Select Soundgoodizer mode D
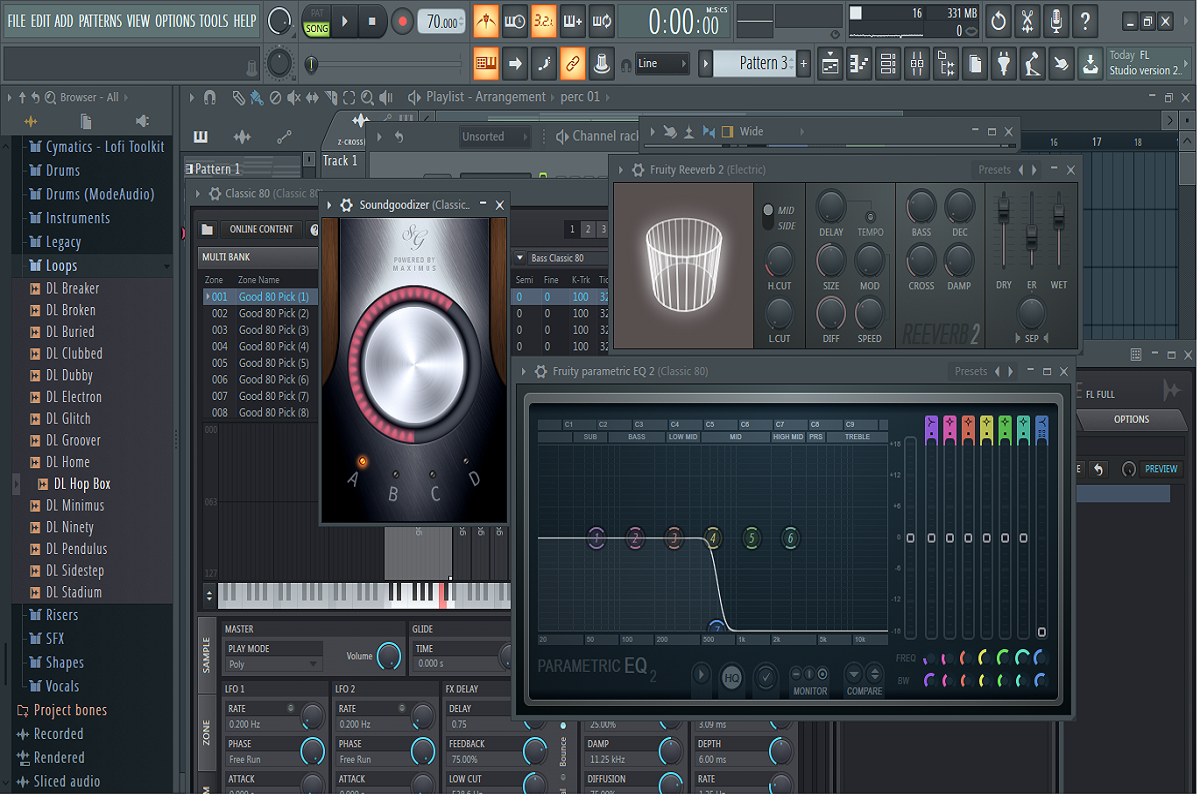Image resolution: width=1200 pixels, height=800 pixels. (466, 462)
